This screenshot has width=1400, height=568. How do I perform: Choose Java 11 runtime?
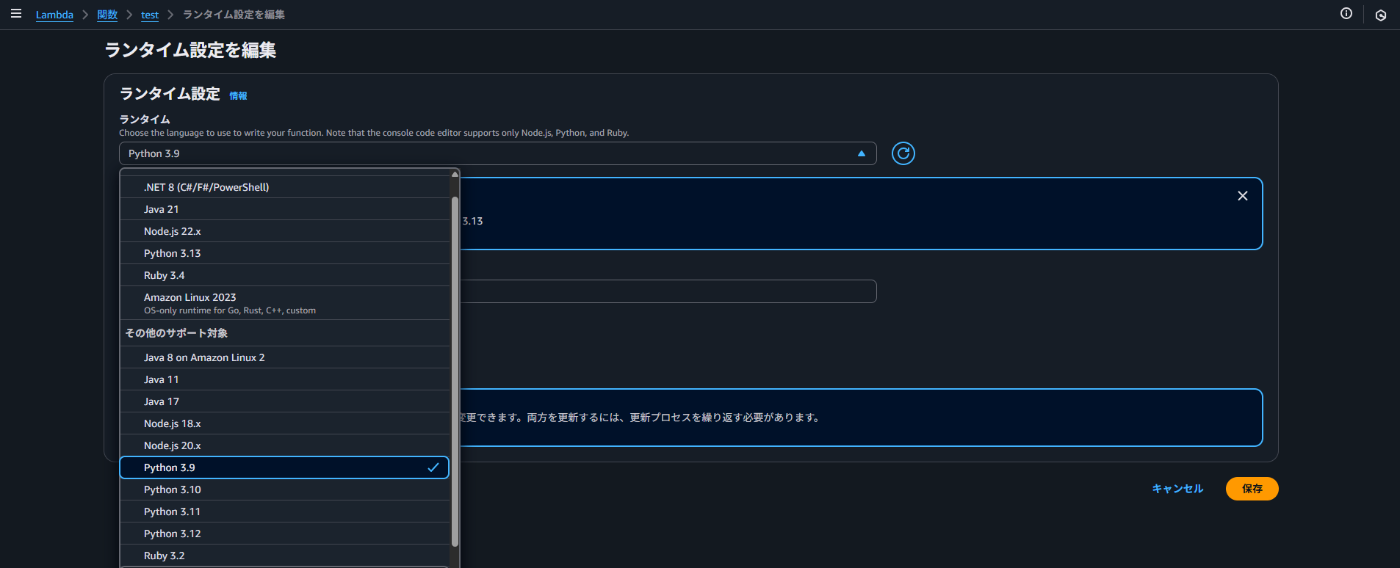click(285, 379)
